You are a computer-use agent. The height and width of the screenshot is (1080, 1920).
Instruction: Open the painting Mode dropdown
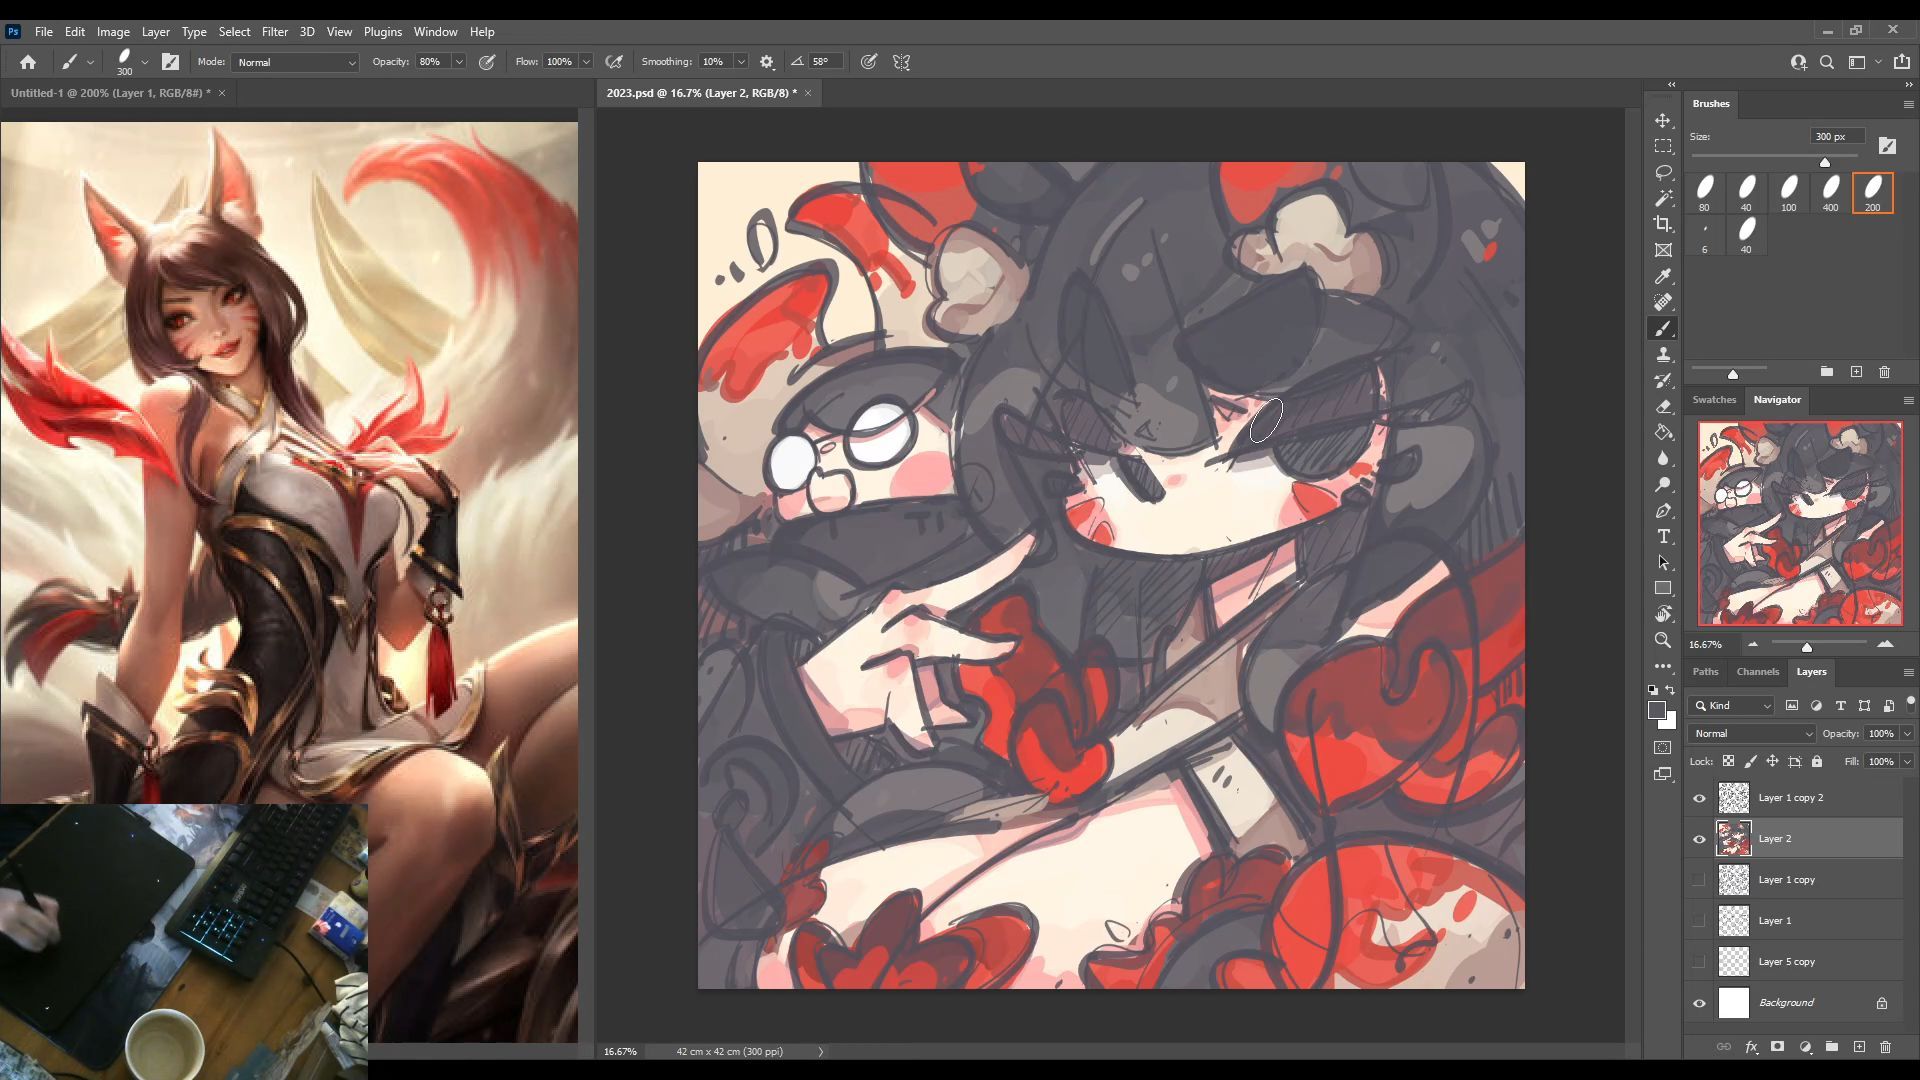[295, 62]
